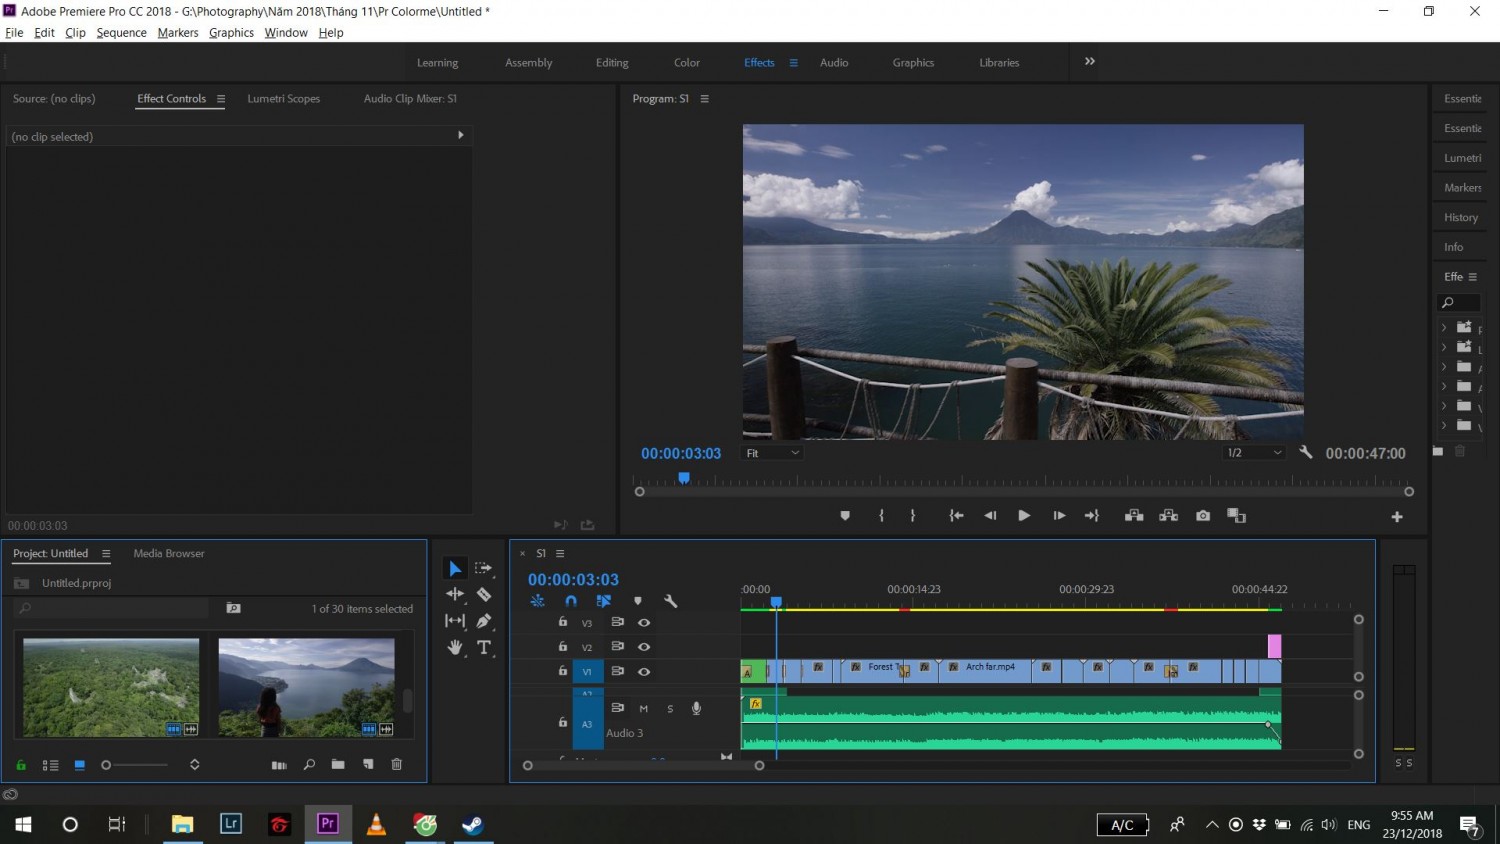The height and width of the screenshot is (844, 1500).
Task: Switch to the Color workspace
Action: (x=687, y=62)
